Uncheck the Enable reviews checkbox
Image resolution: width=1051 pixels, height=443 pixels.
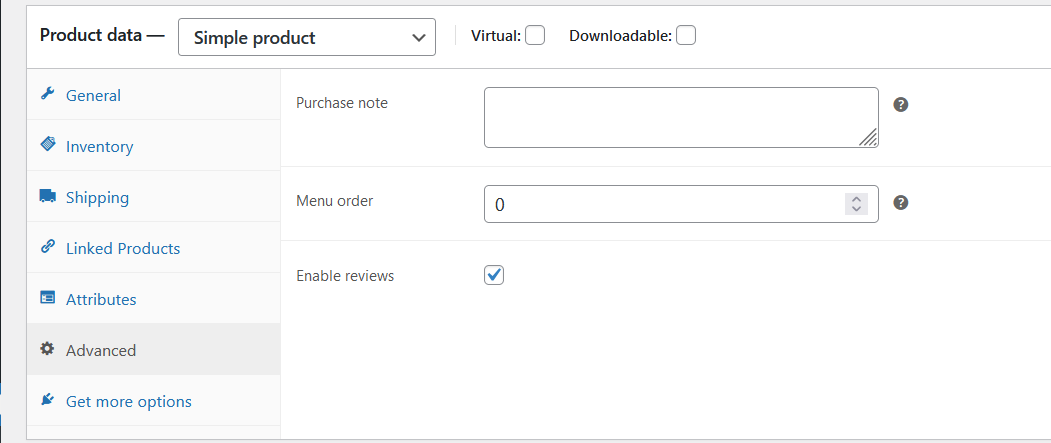click(x=494, y=275)
